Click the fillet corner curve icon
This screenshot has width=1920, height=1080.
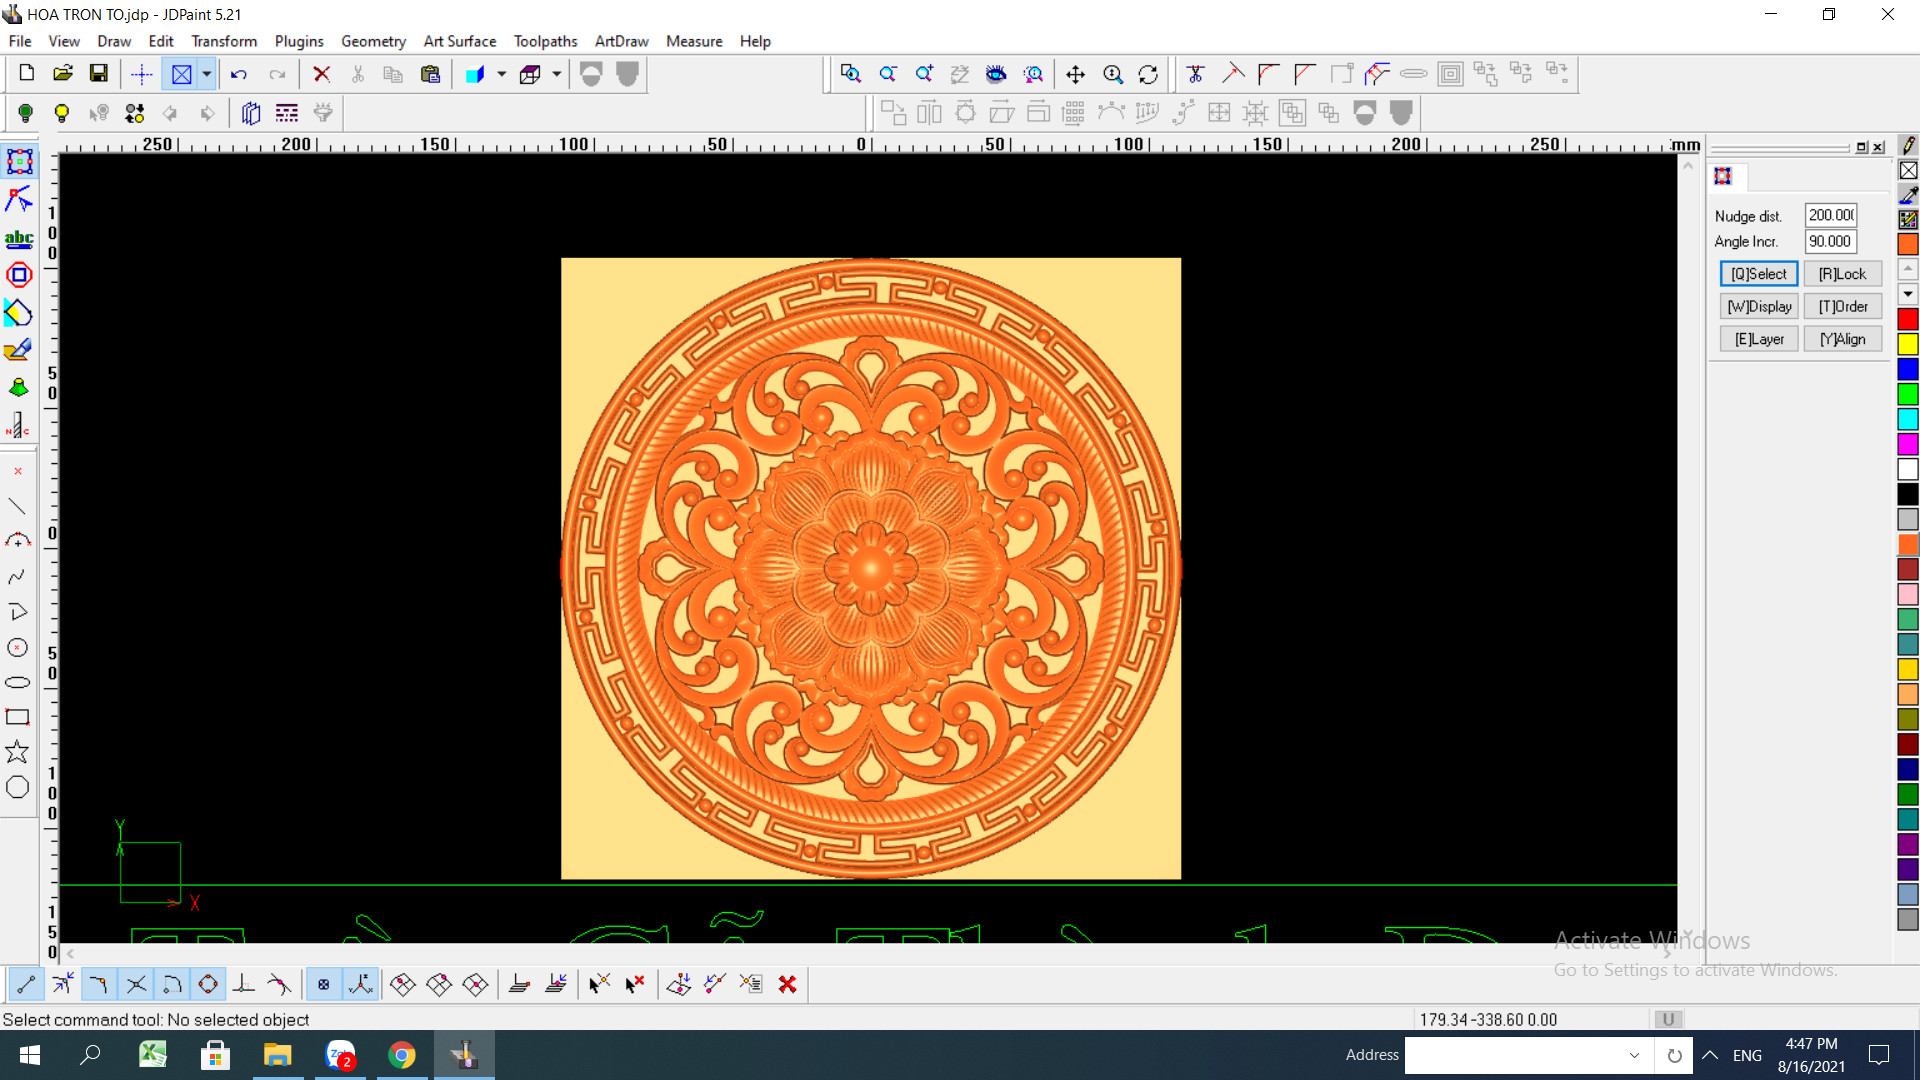(x=1268, y=74)
